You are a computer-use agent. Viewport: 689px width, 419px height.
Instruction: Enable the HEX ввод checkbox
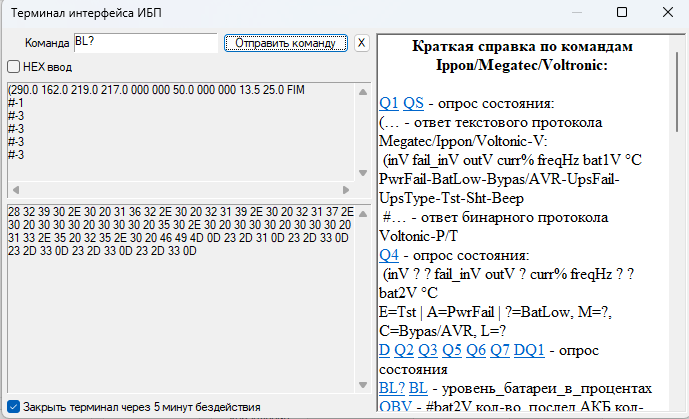pyautogui.click(x=14, y=66)
